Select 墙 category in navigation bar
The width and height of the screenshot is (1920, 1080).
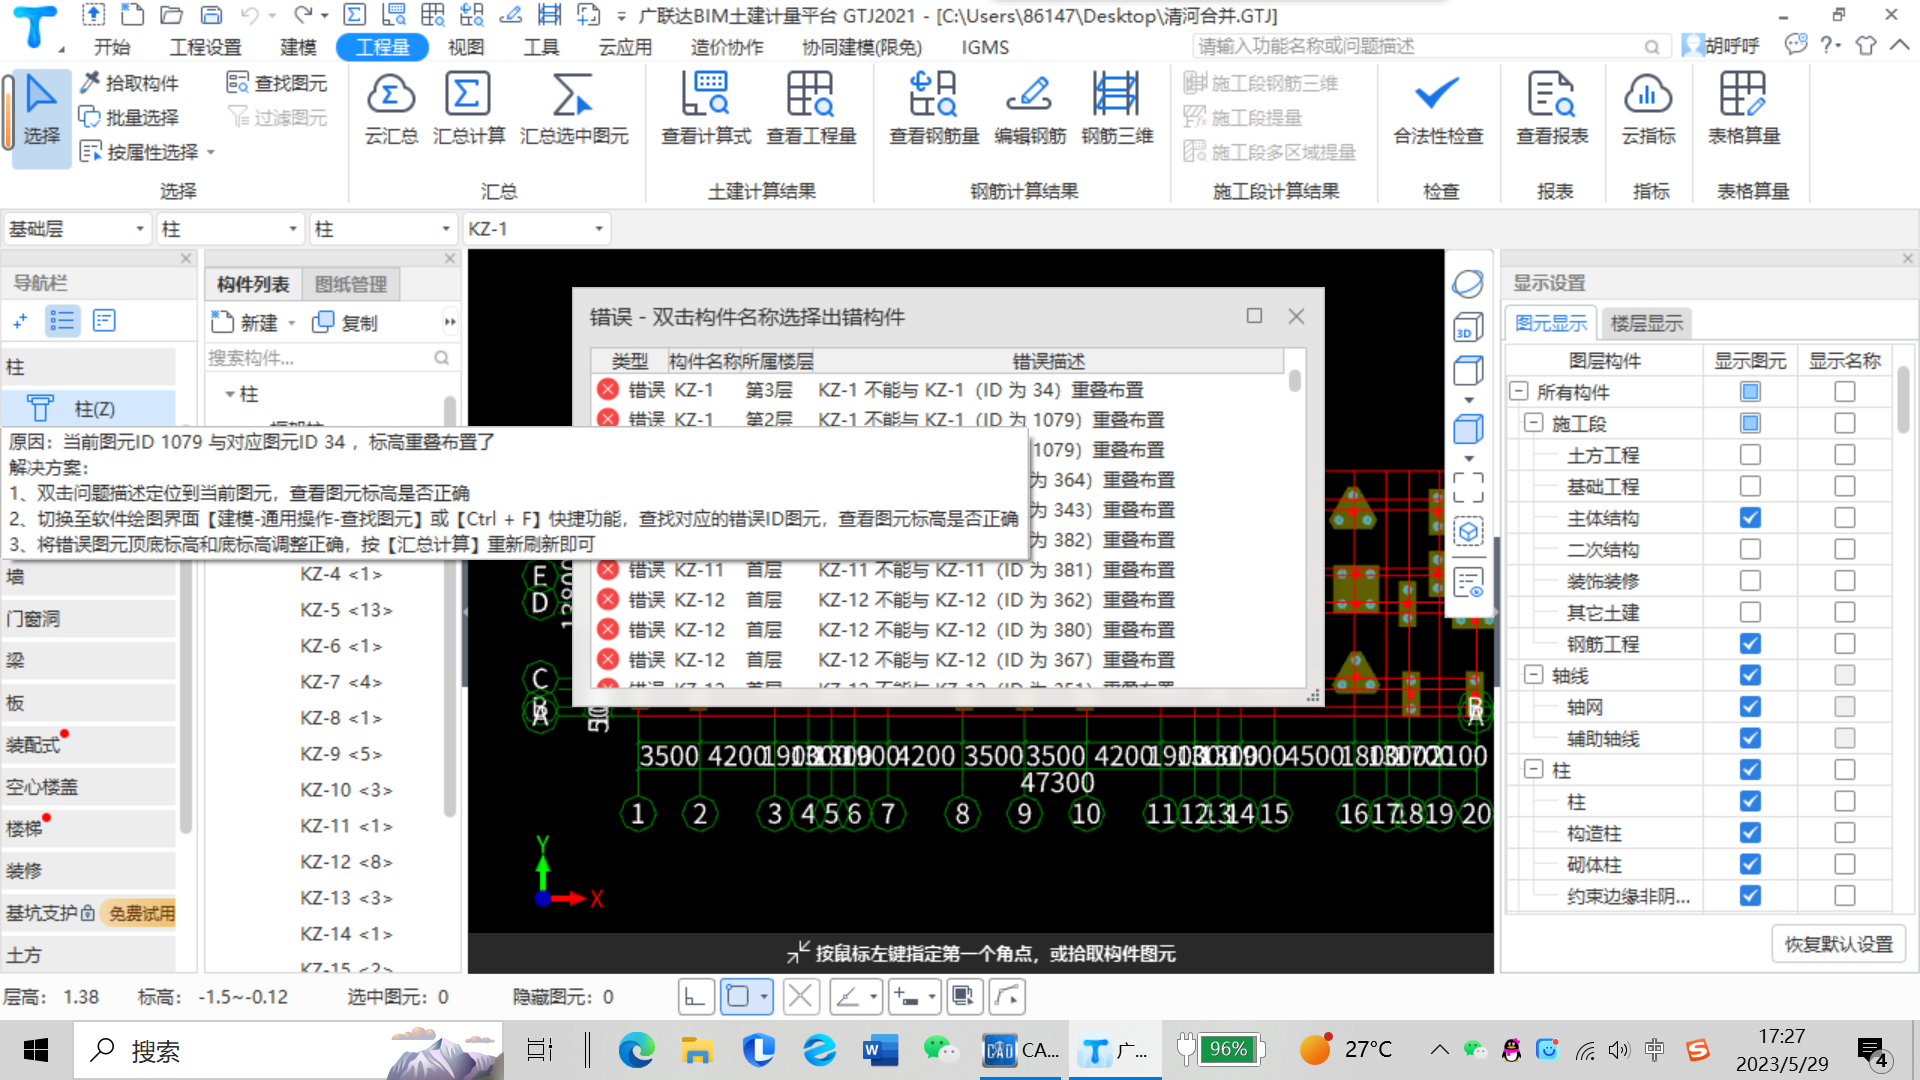pyautogui.click(x=90, y=576)
